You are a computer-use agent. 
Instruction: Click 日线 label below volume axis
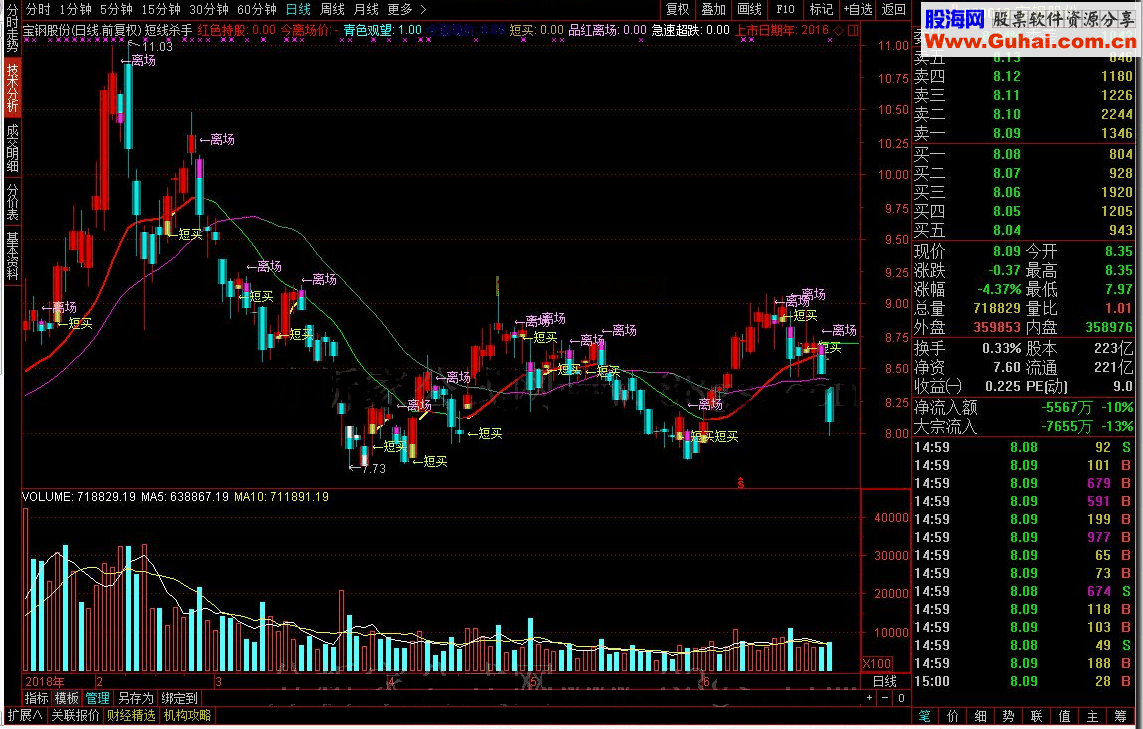click(885, 681)
